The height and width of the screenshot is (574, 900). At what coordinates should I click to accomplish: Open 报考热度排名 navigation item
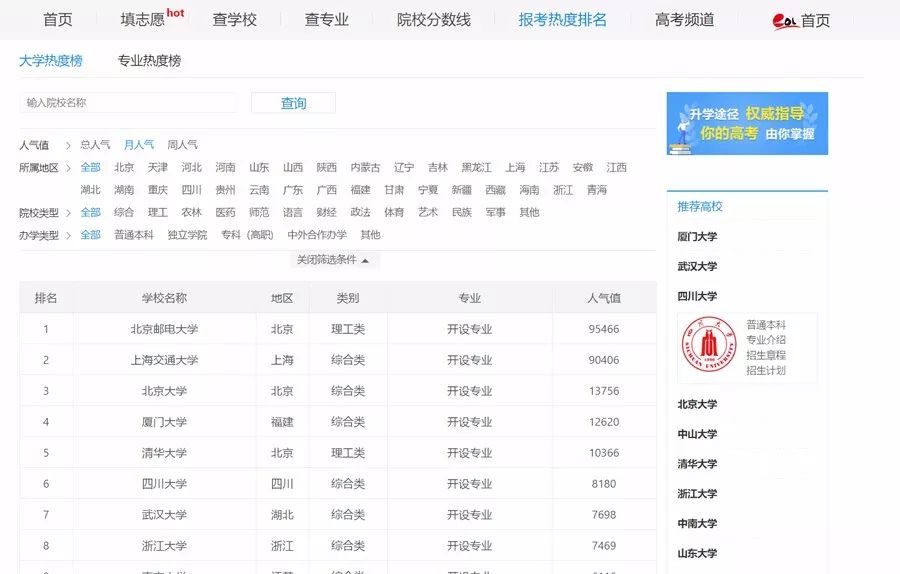(562, 20)
